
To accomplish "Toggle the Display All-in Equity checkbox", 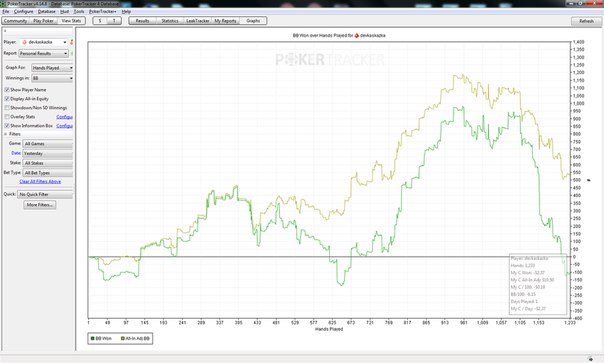I will pos(7,99).
